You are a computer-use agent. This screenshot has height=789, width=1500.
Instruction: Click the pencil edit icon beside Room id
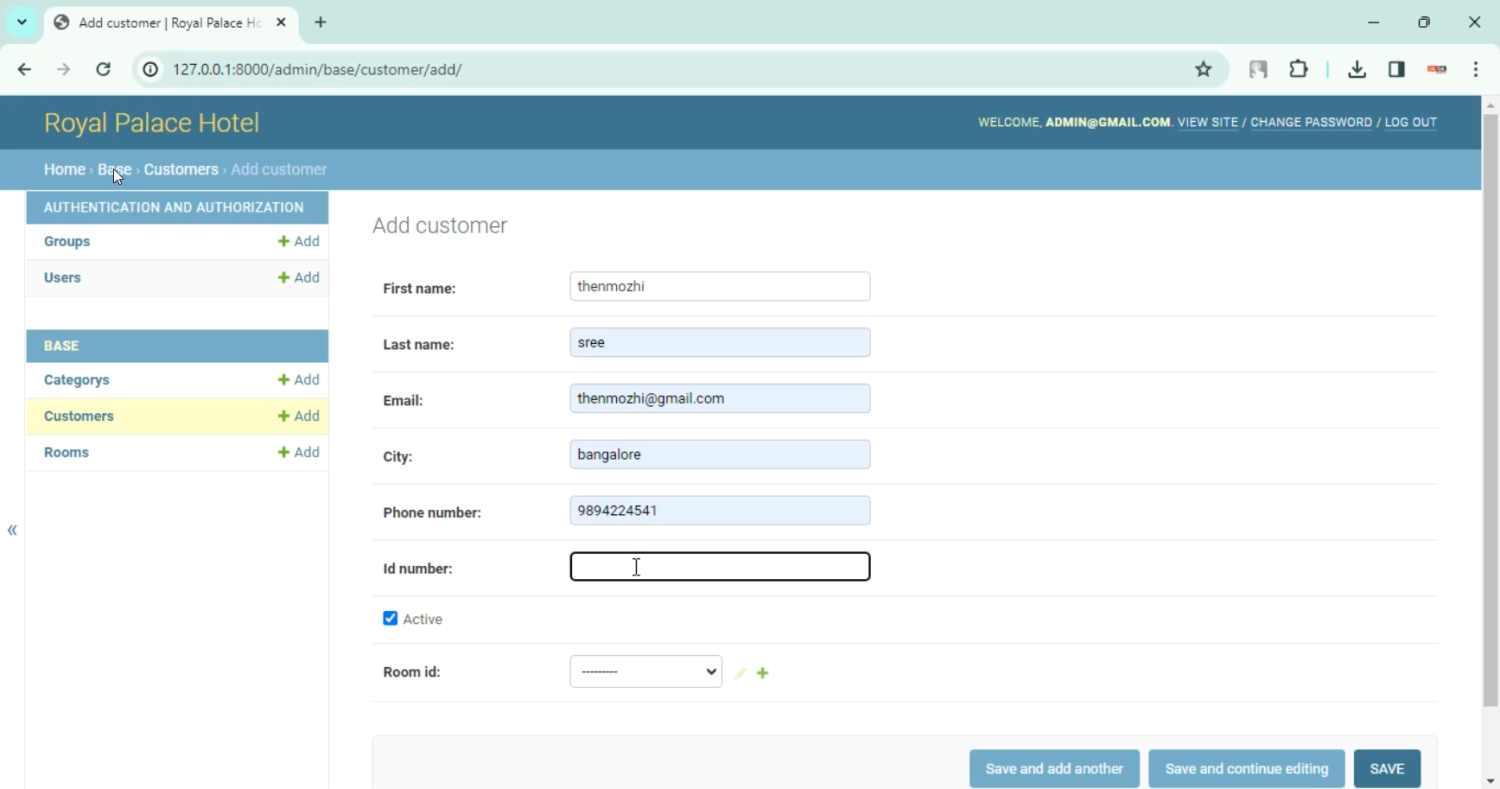point(740,673)
